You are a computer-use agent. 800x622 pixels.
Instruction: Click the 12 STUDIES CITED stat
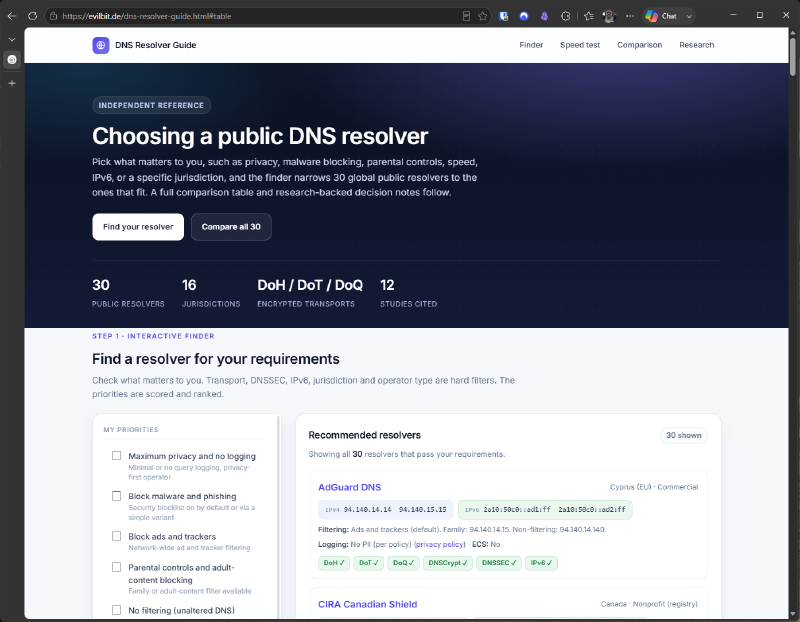coord(408,292)
